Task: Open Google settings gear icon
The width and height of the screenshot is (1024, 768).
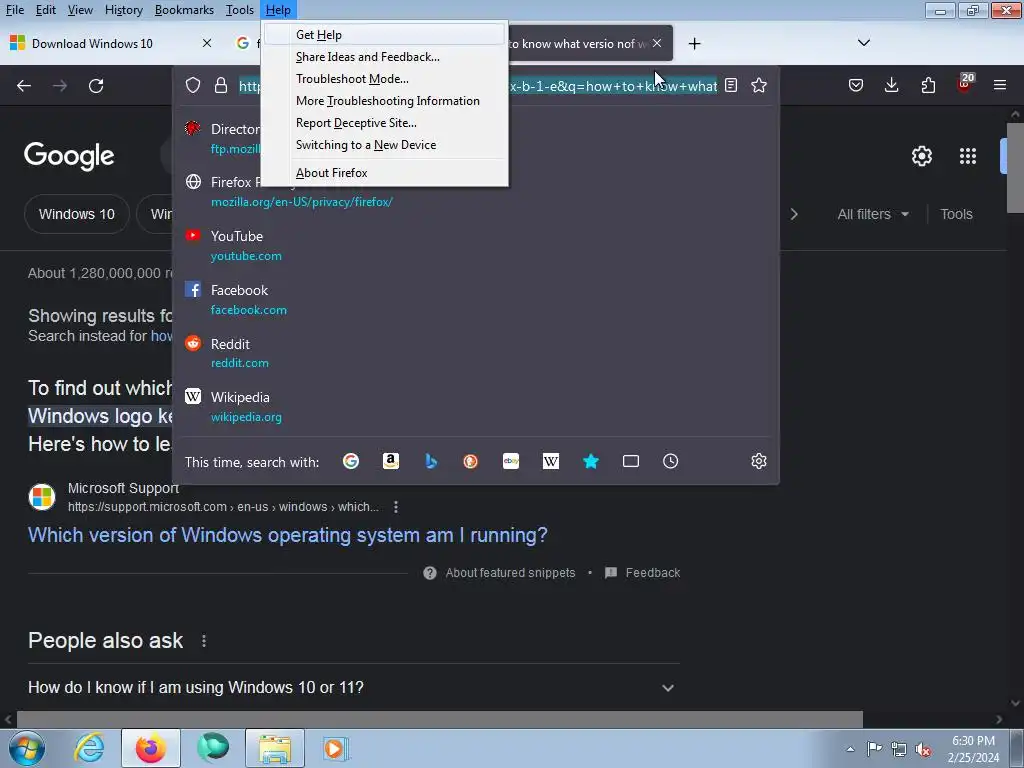Action: 921,156
